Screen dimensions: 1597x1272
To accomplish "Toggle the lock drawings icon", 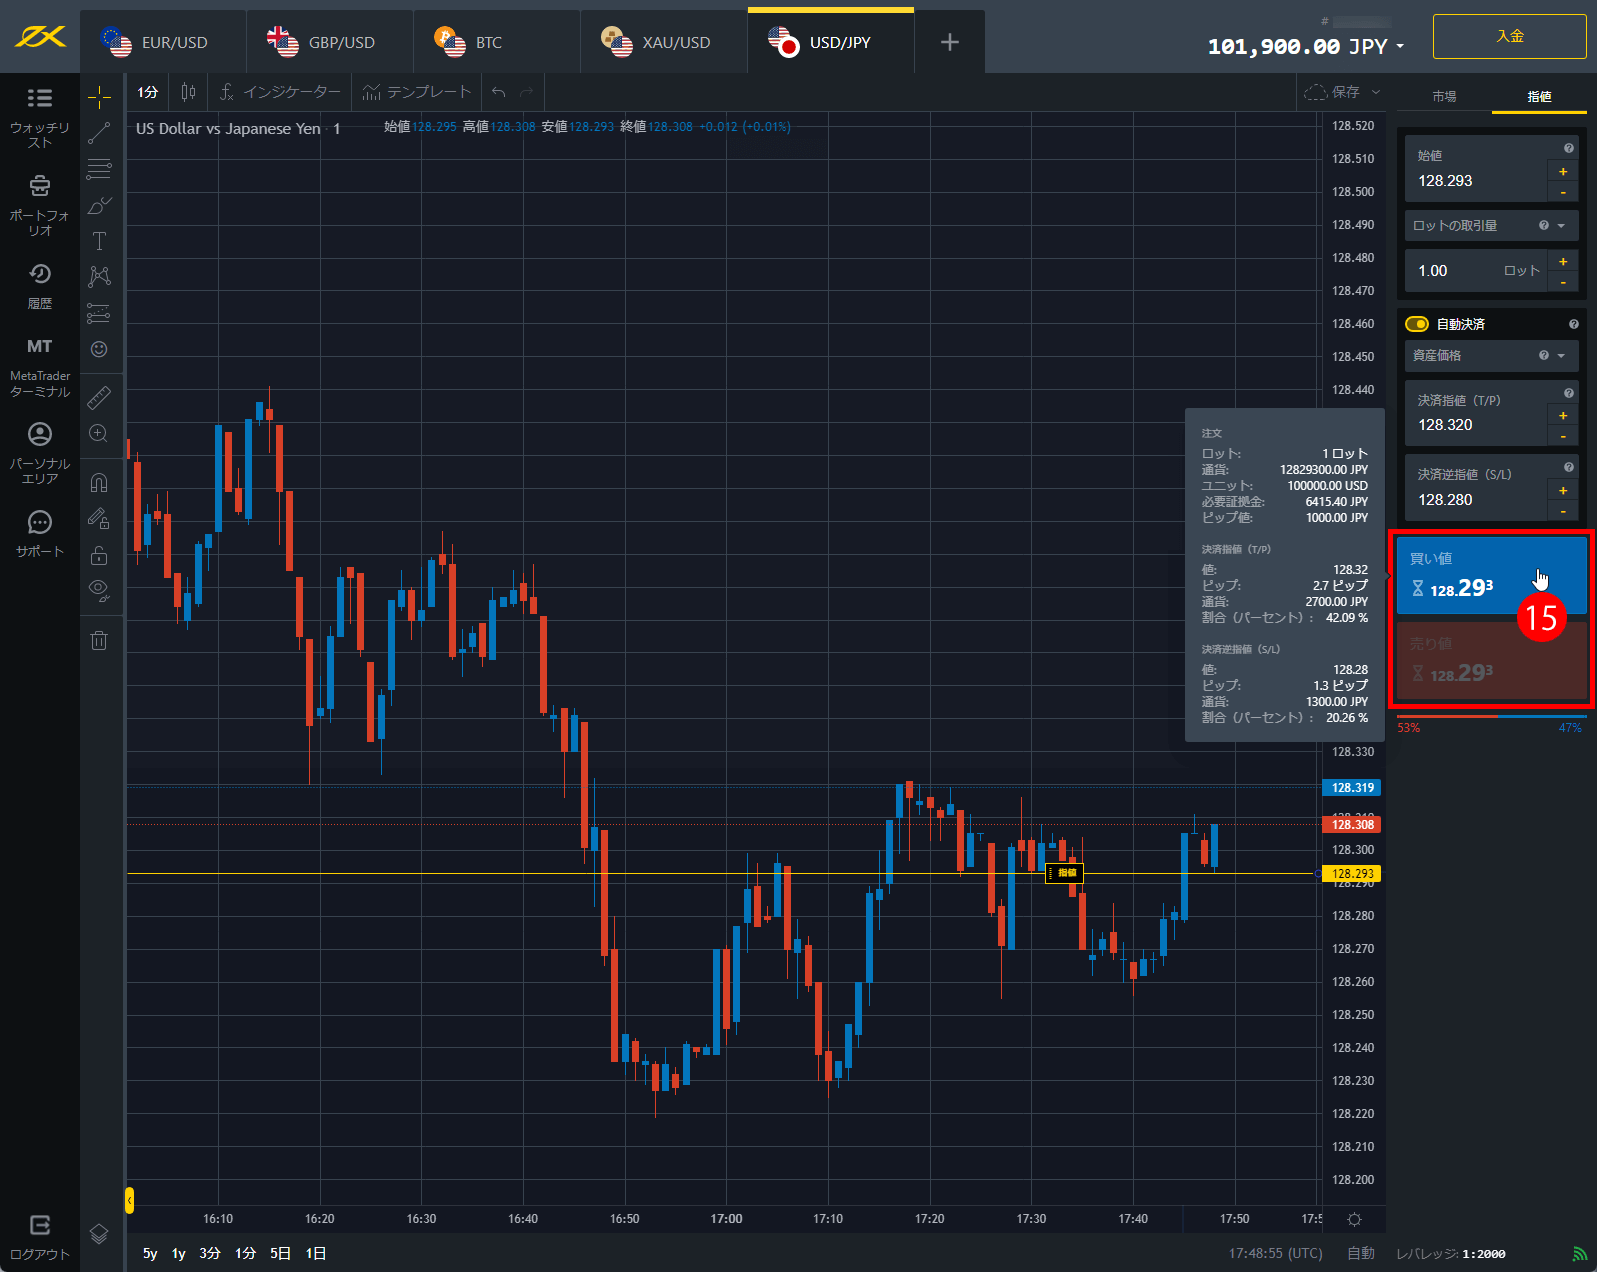I will coord(99,555).
